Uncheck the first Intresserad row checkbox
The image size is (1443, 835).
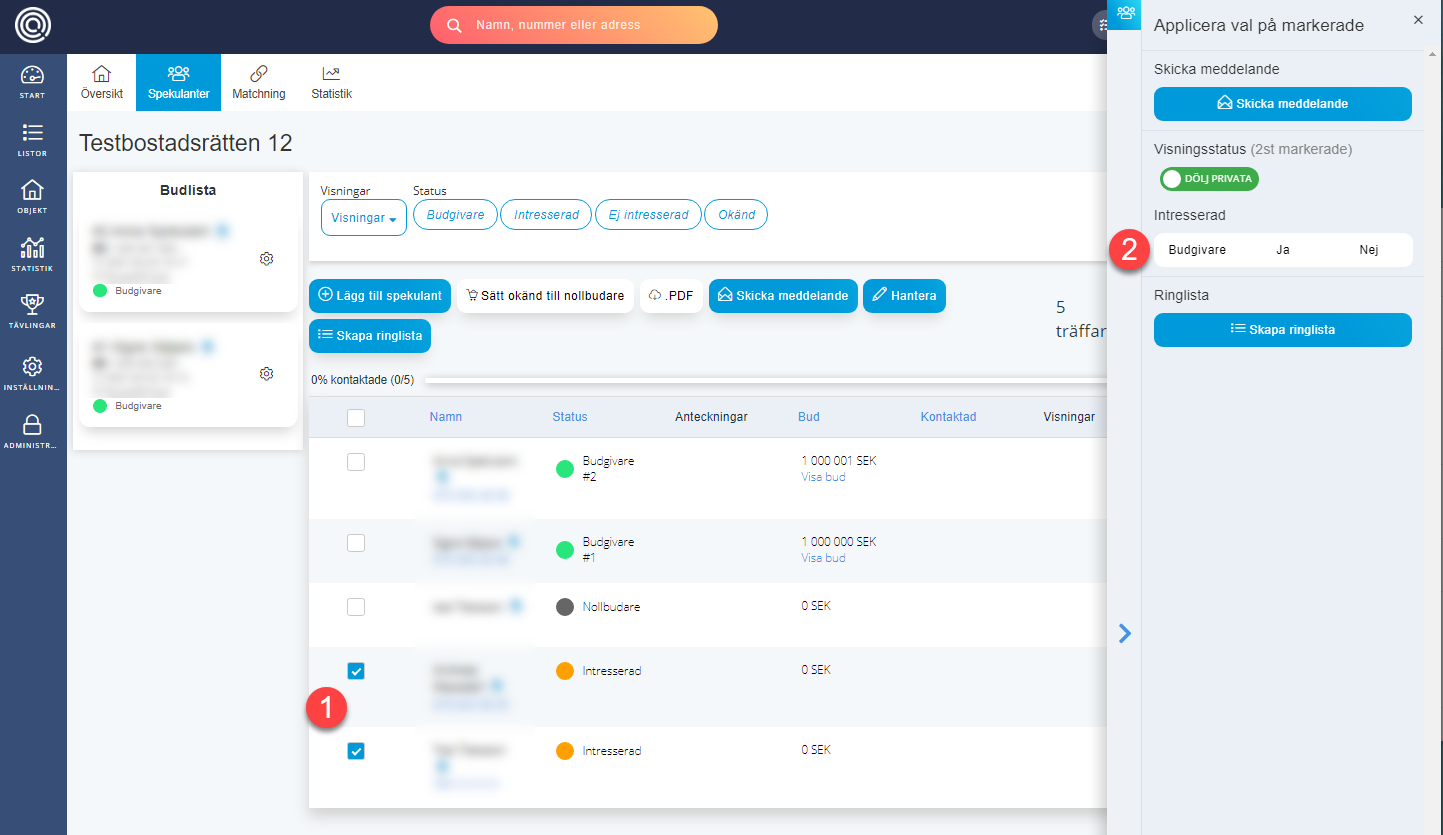(x=356, y=671)
